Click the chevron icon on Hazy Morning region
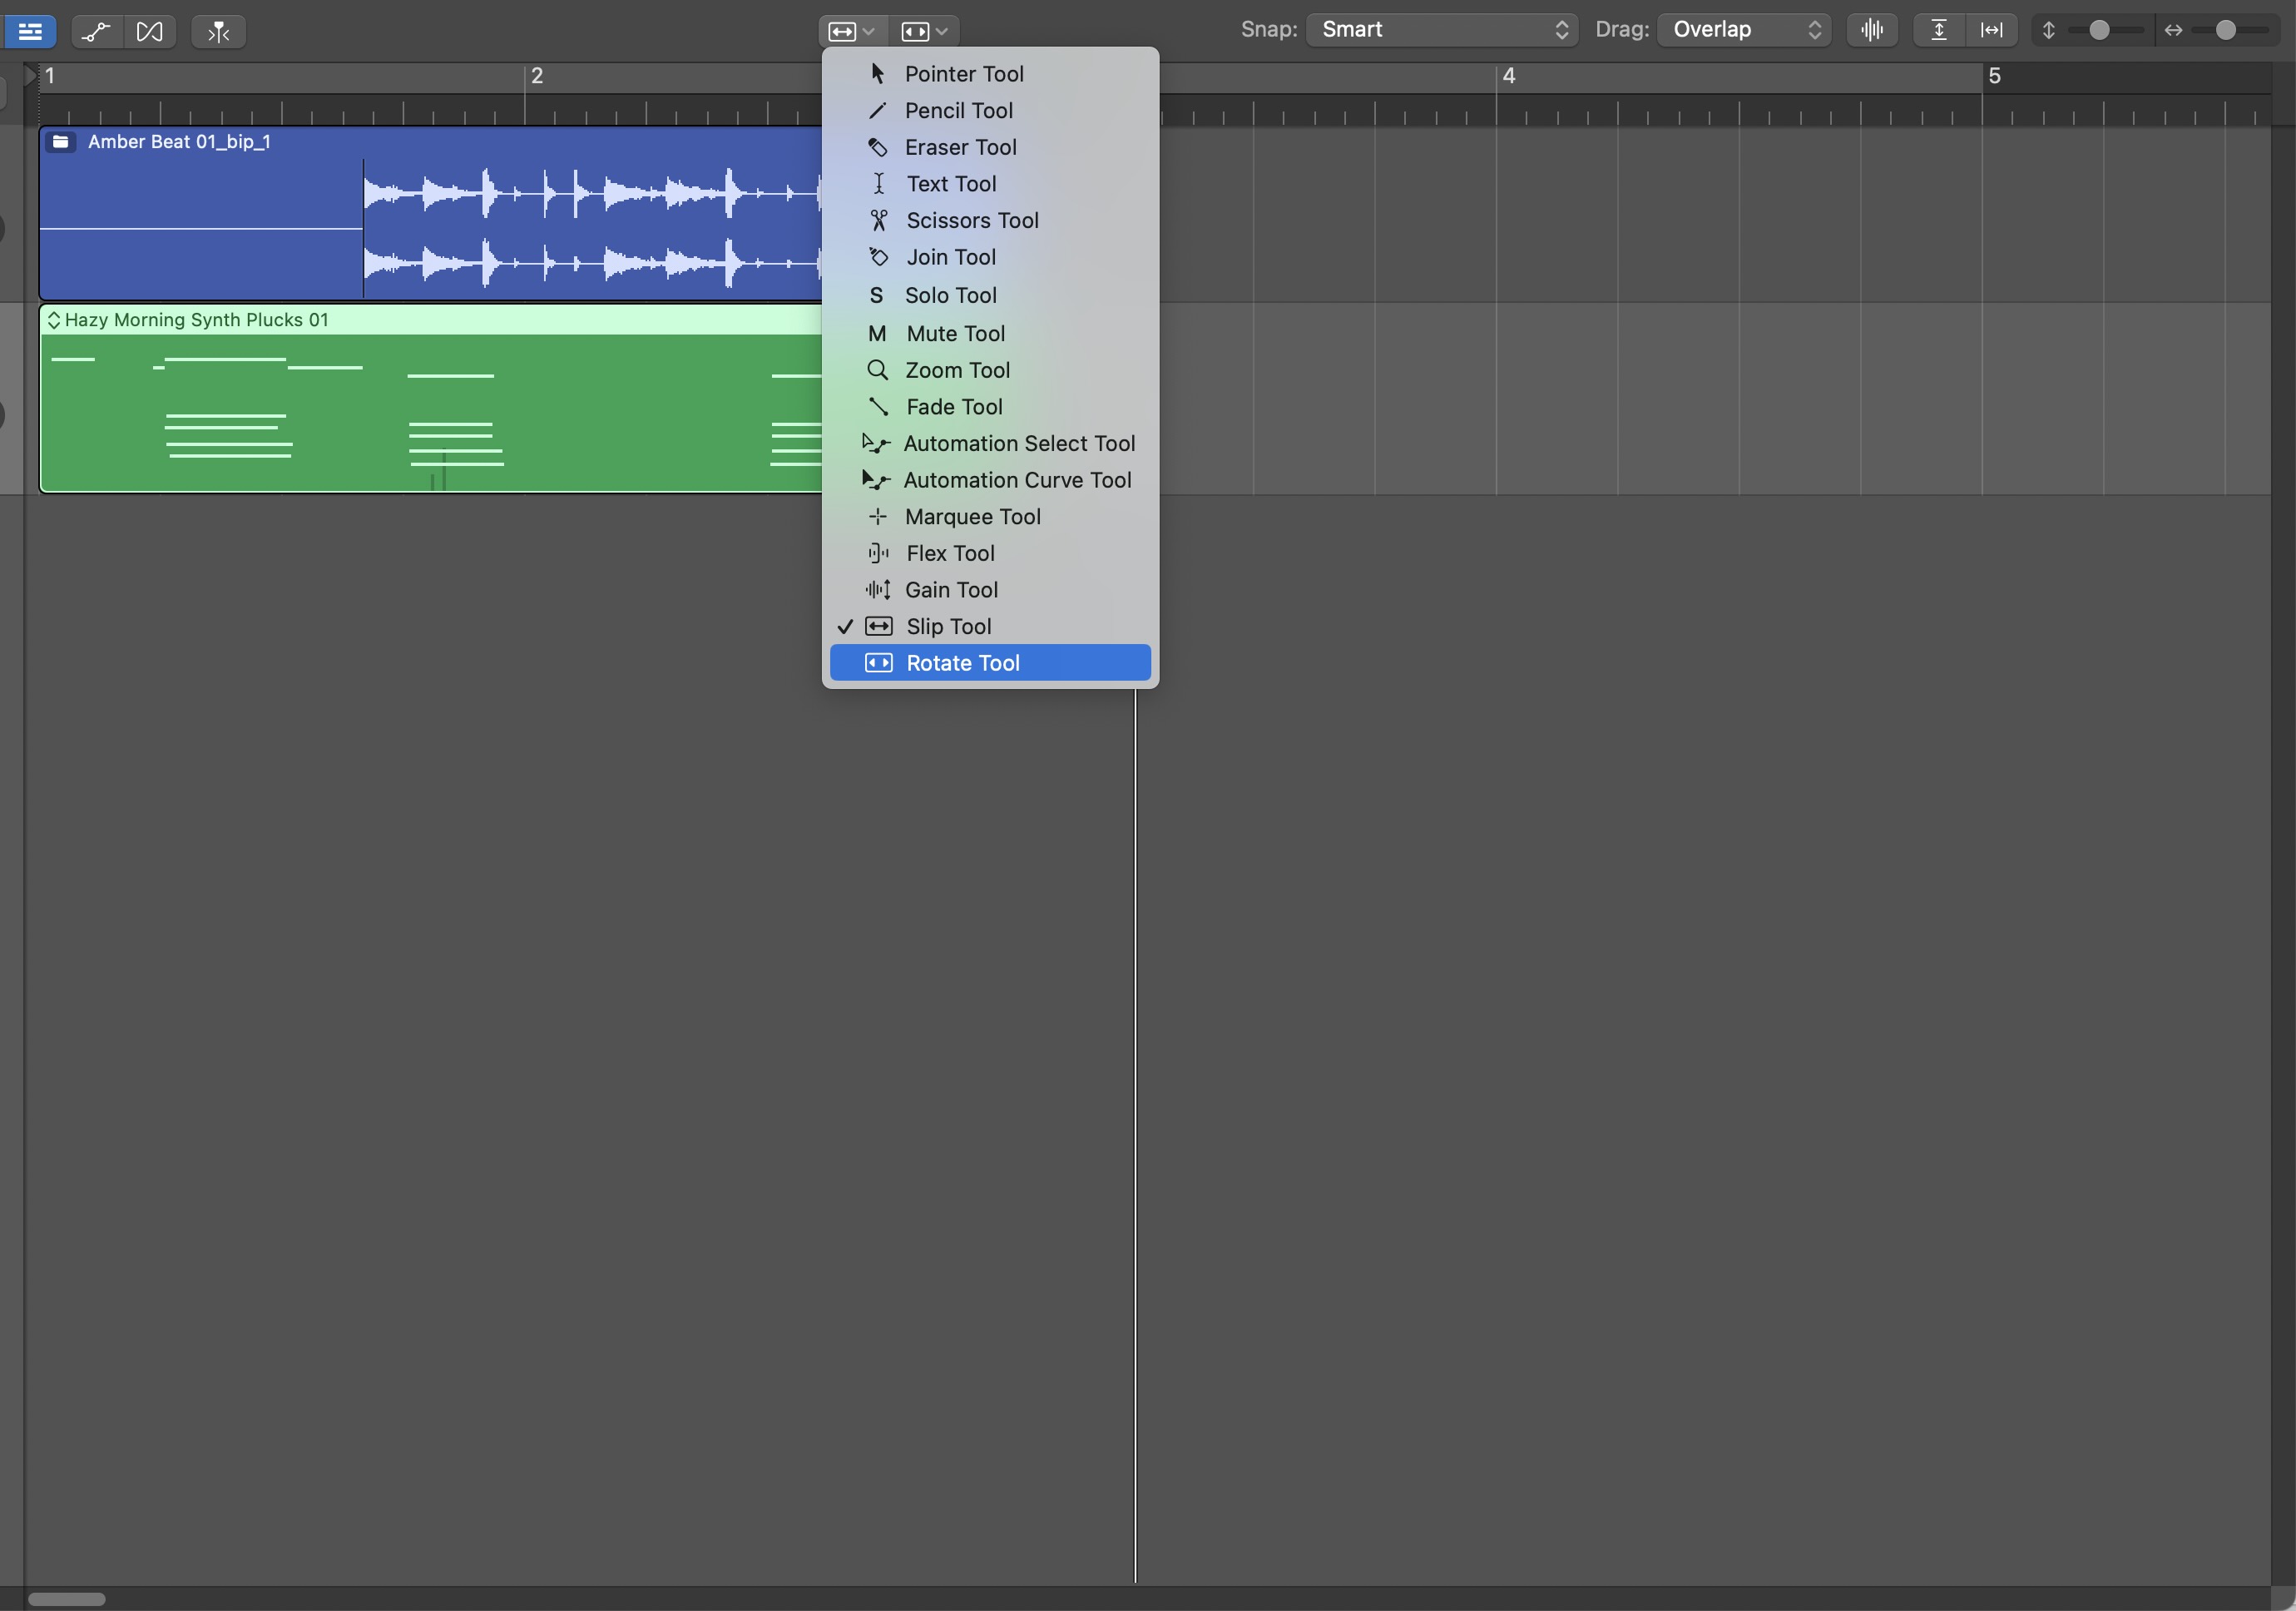The height and width of the screenshot is (1611, 2296). [x=54, y=320]
